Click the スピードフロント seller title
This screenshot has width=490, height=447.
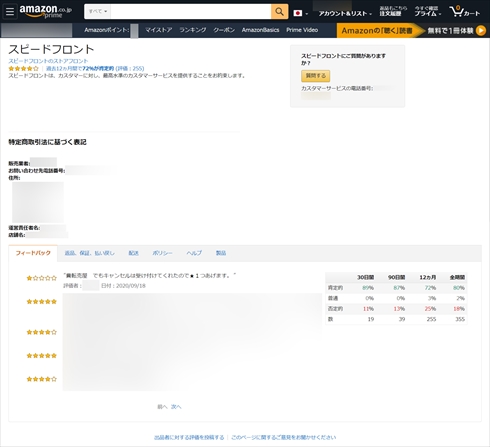point(51,49)
